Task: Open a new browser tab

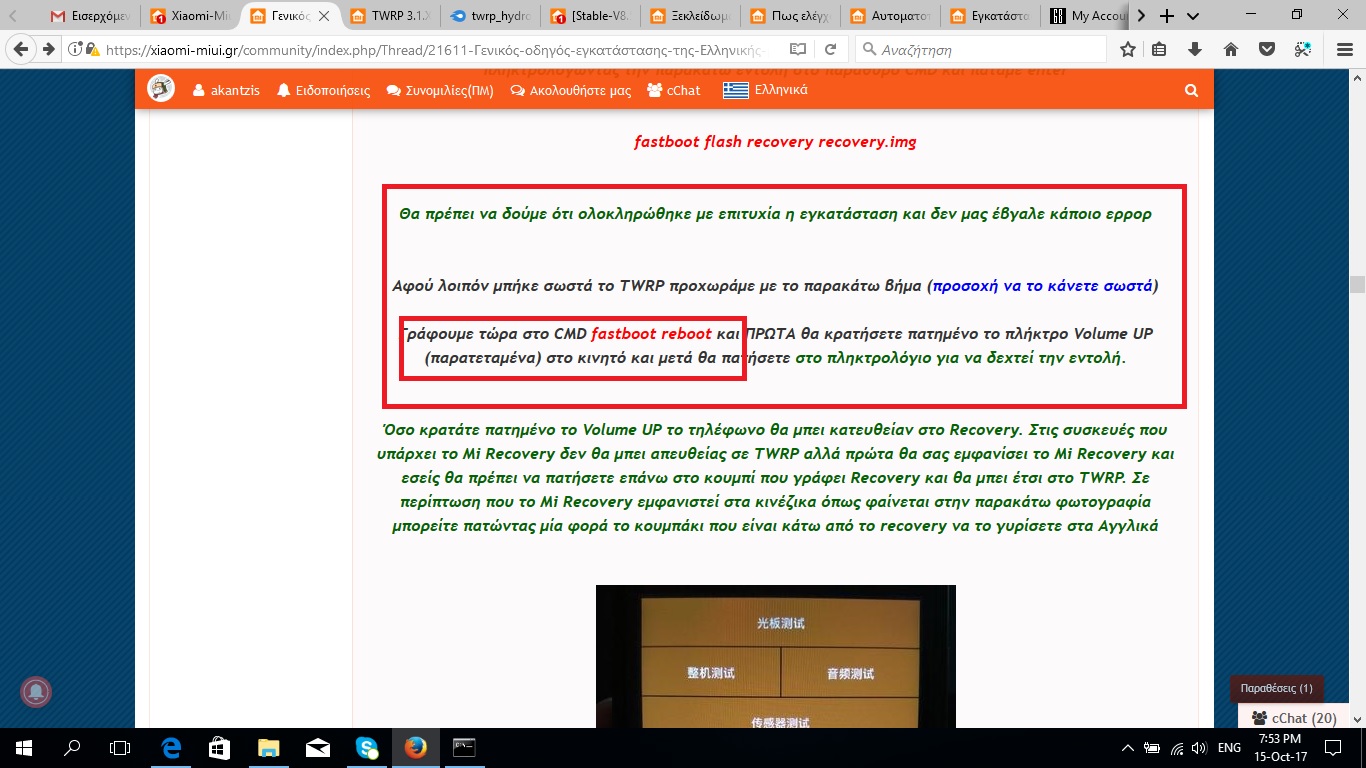Action: tap(1166, 16)
